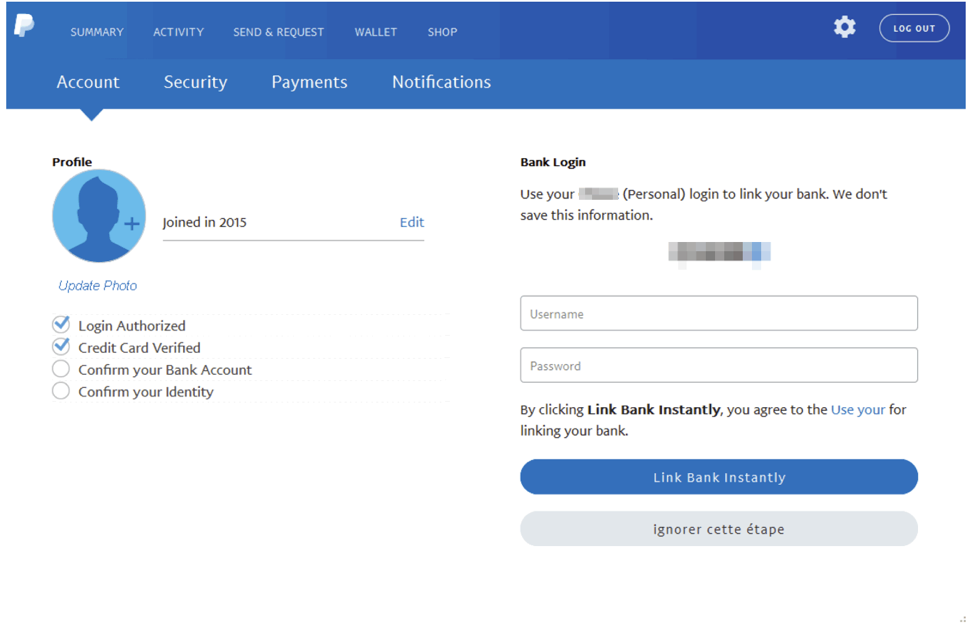Open the ACTIVITY section

[179, 31]
